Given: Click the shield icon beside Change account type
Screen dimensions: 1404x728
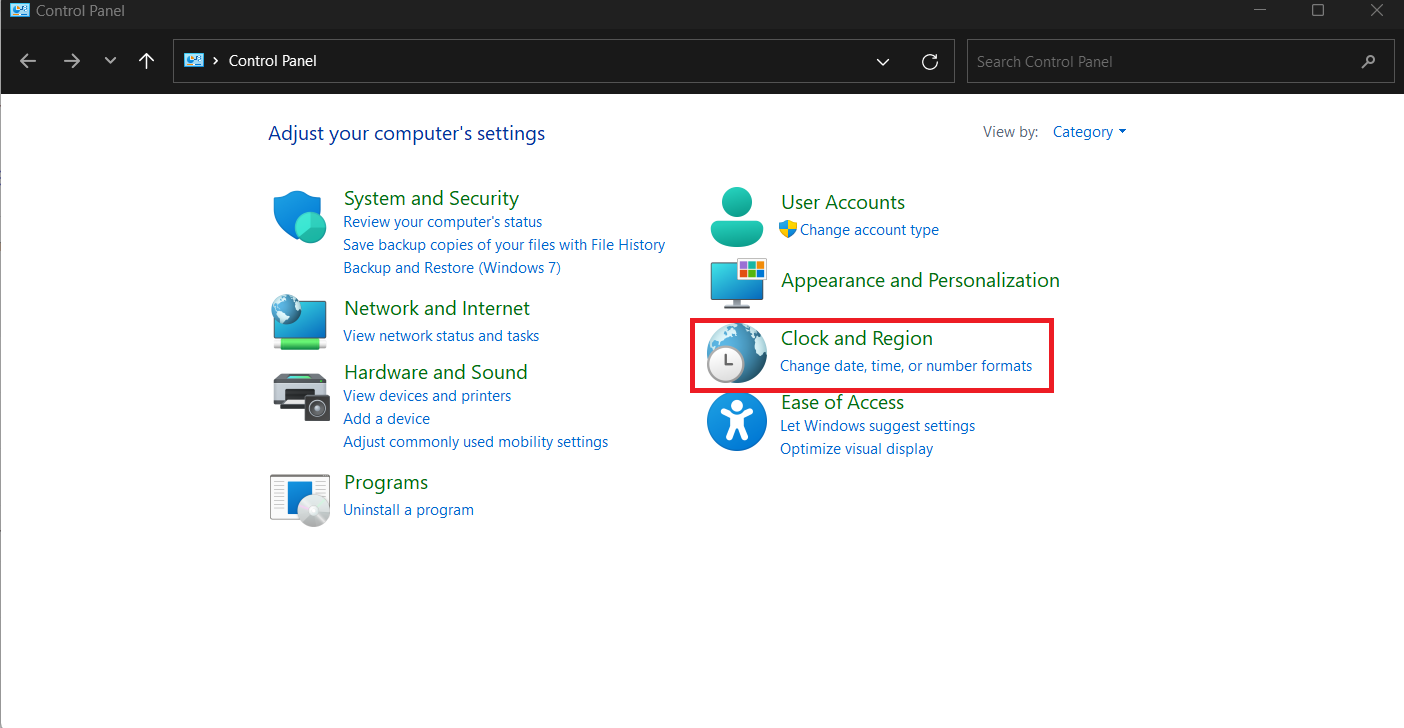Looking at the screenshot, I should click(x=788, y=229).
